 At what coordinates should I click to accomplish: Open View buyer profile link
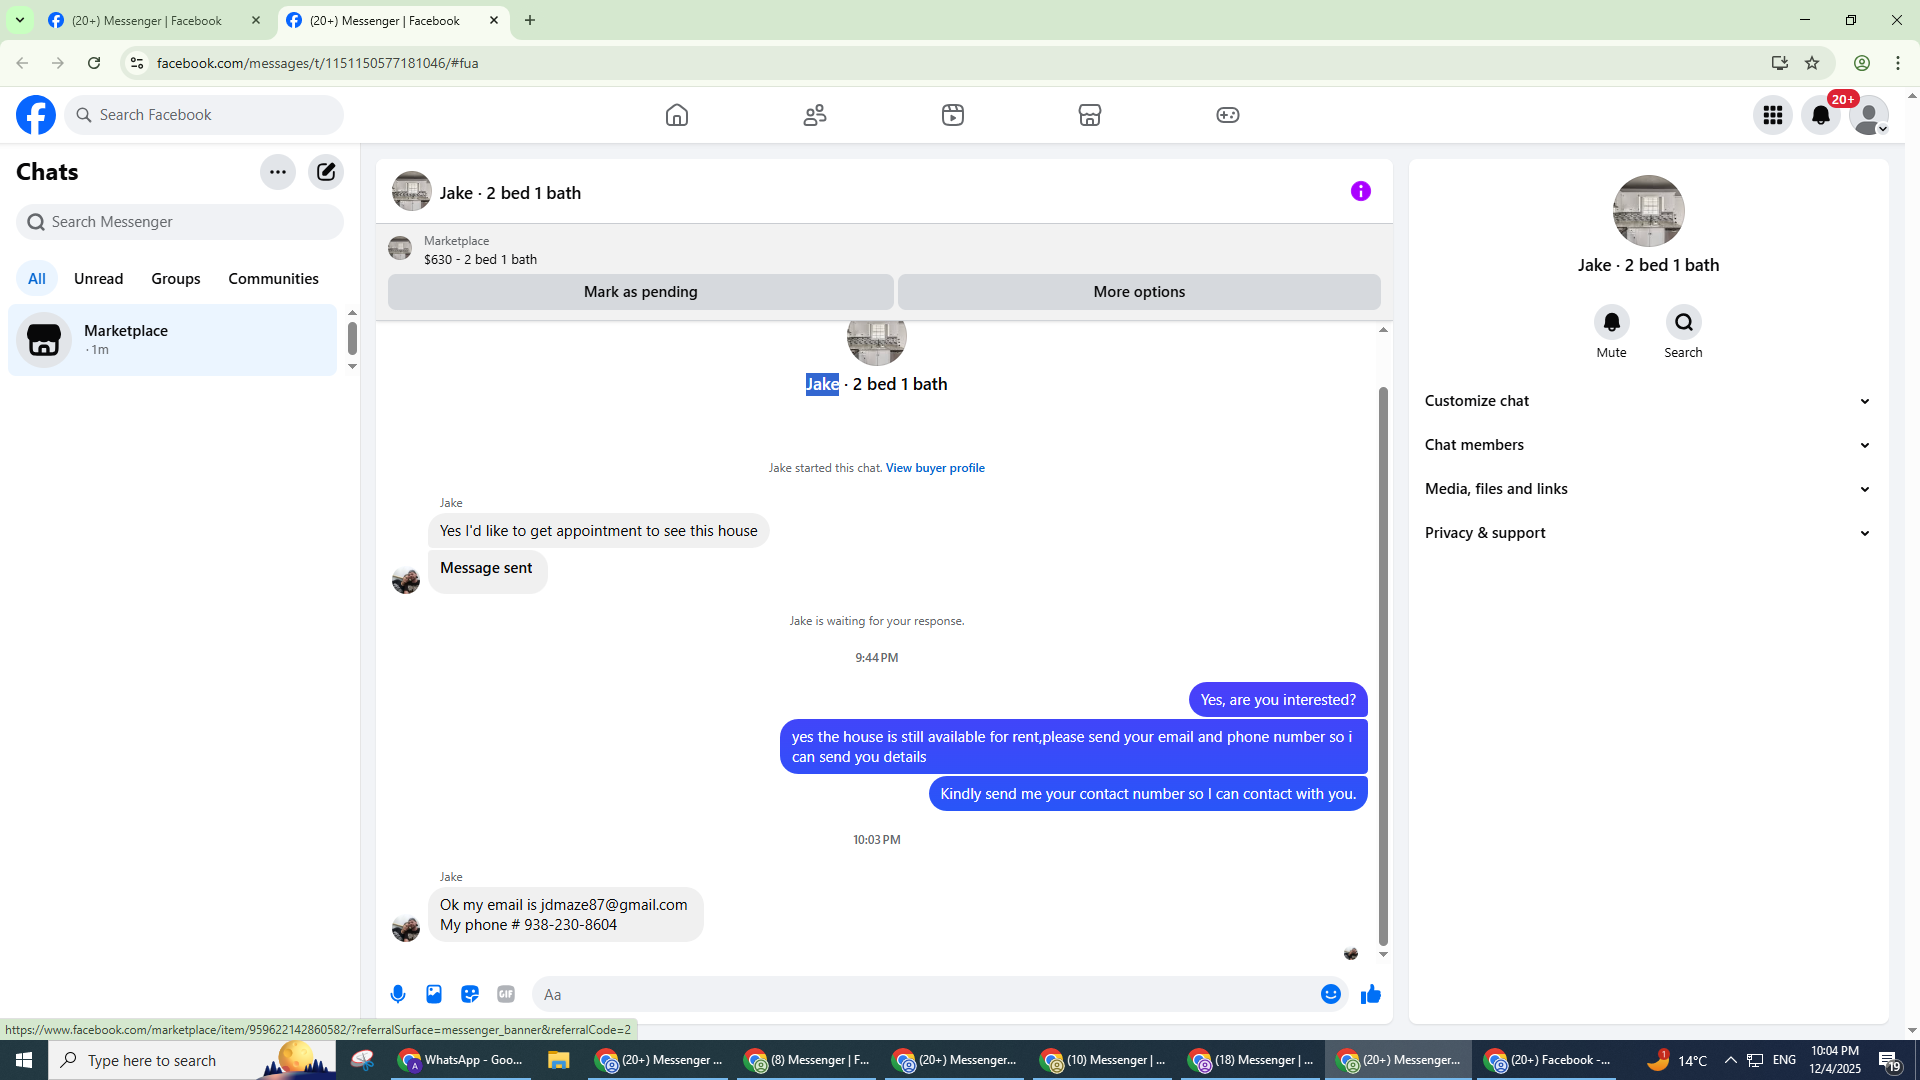tap(935, 468)
